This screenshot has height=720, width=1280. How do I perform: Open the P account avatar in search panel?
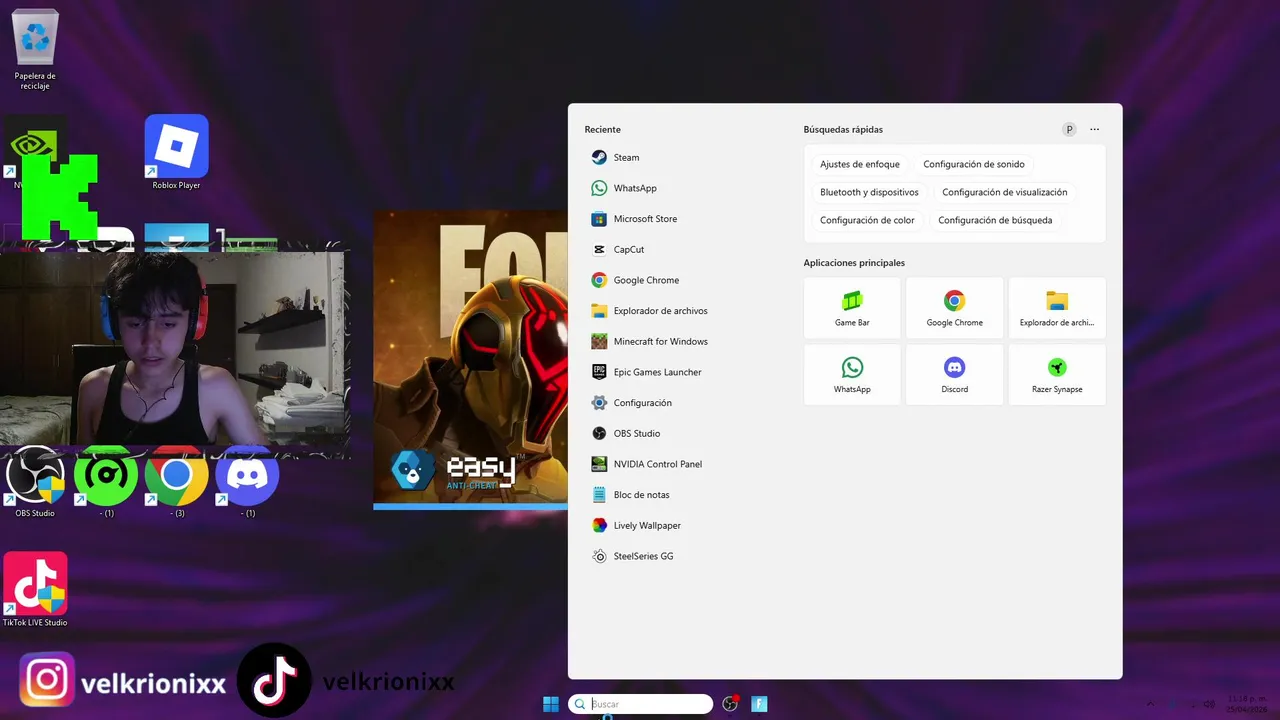click(1069, 129)
